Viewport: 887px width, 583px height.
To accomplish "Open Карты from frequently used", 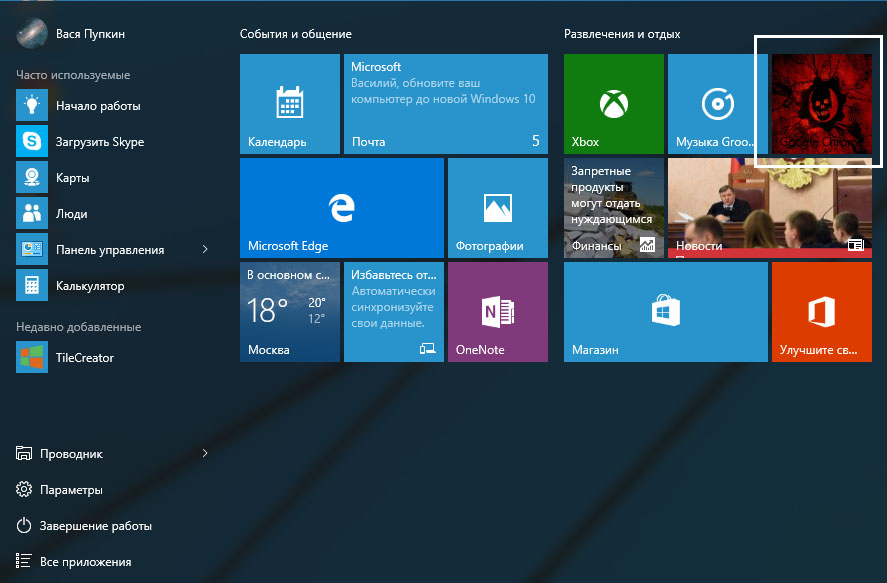I will (72, 178).
